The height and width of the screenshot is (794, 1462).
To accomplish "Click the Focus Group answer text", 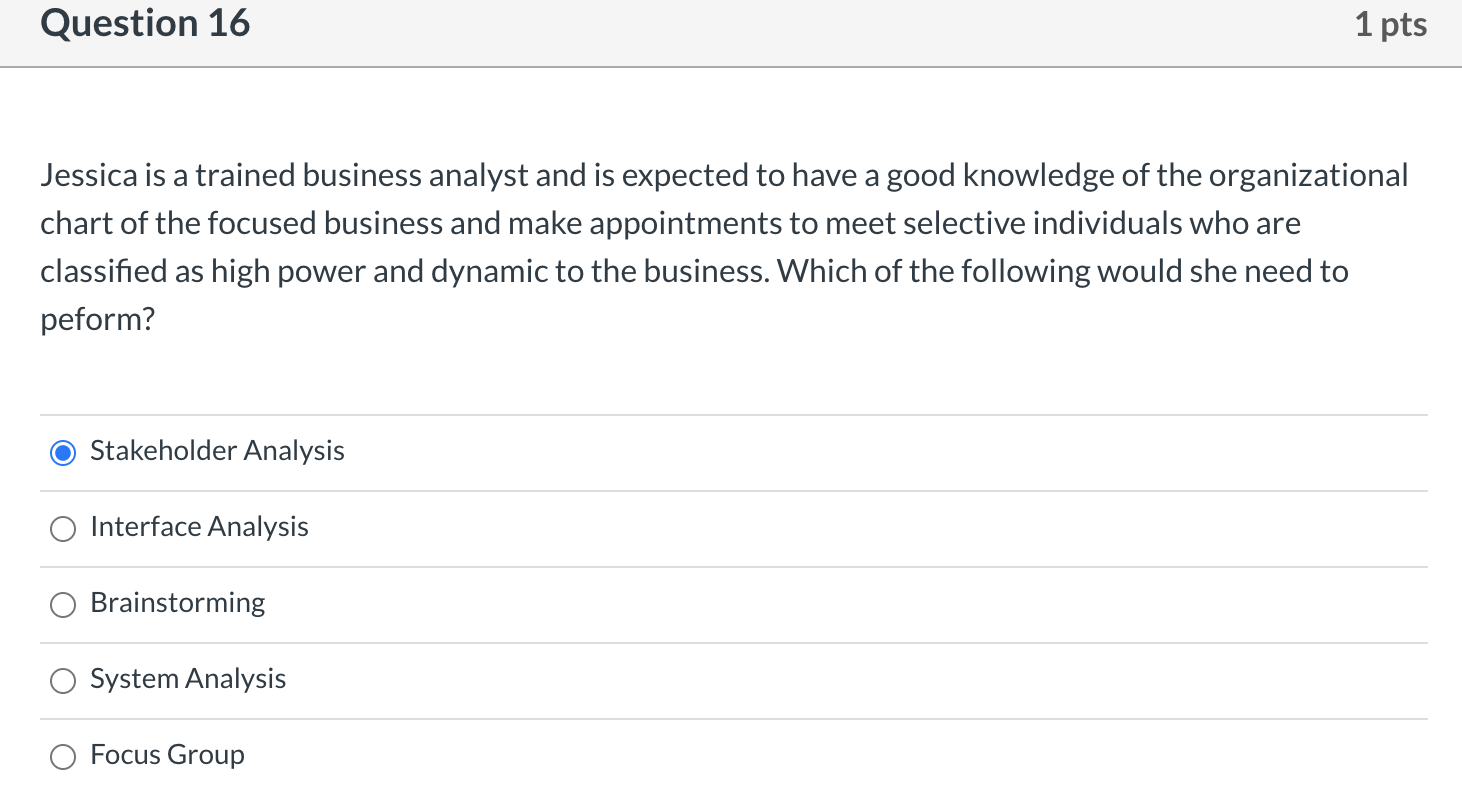I will pyautogui.click(x=166, y=755).
